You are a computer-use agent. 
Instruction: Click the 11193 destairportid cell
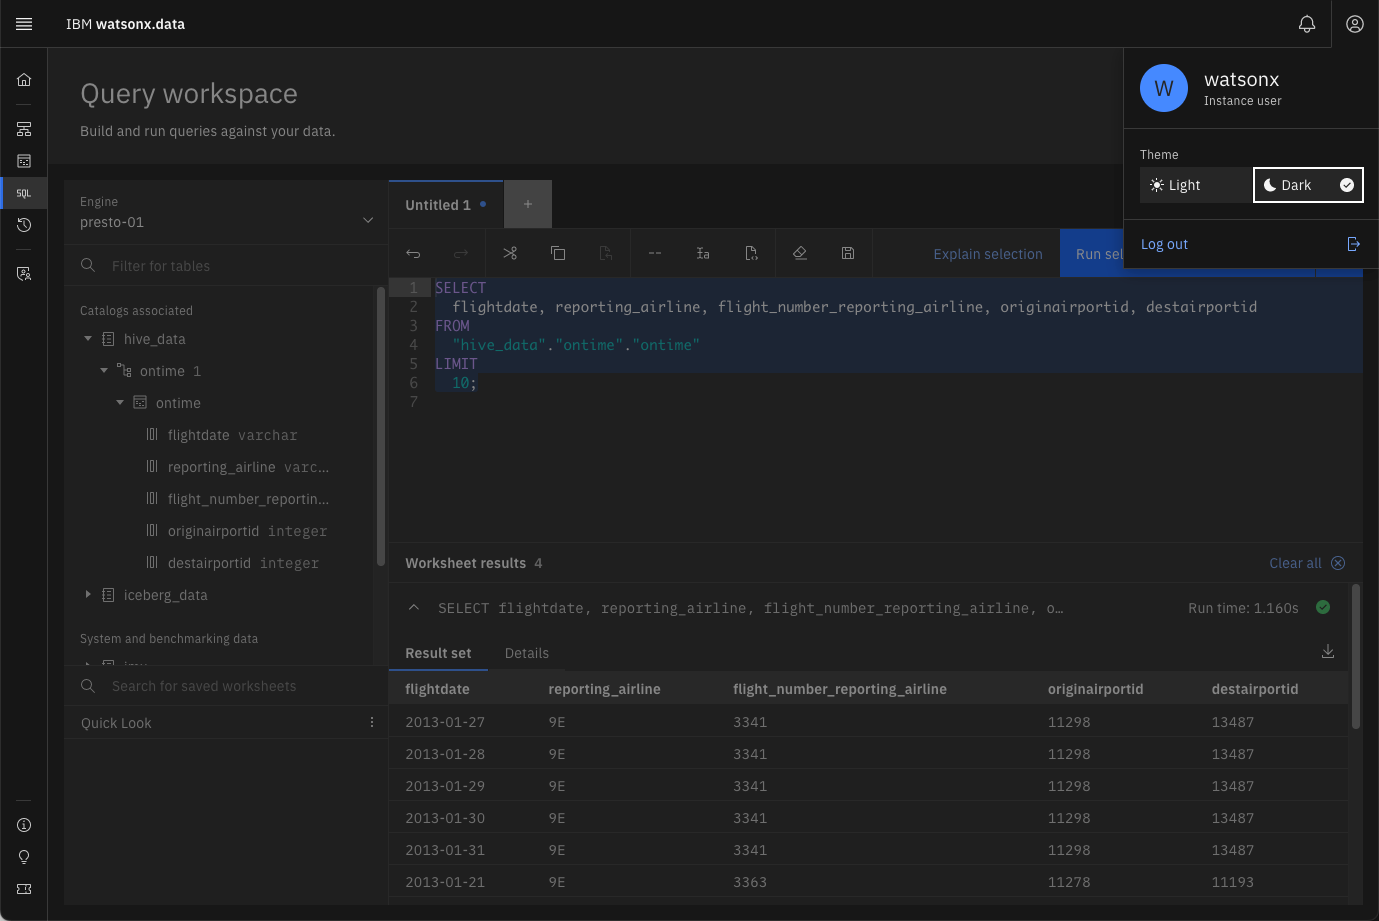1233,882
